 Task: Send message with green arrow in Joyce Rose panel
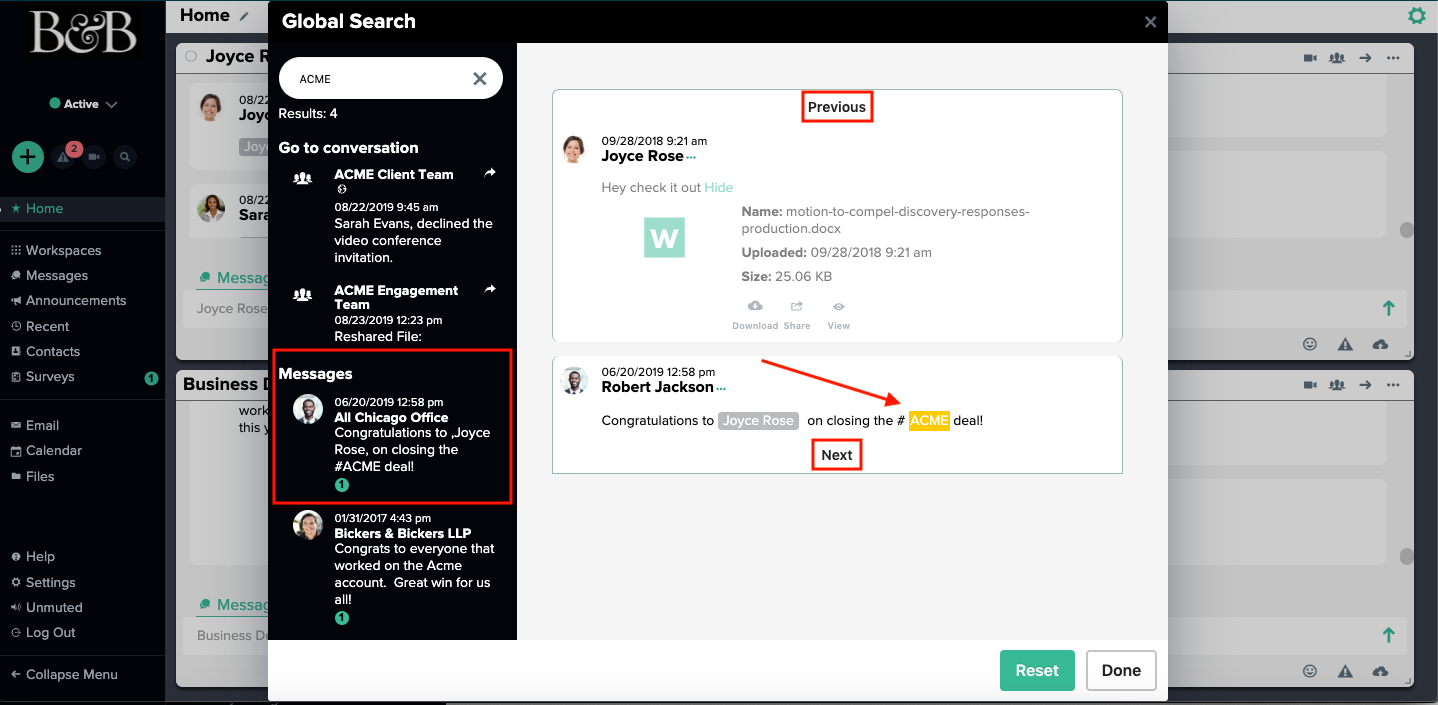1388,308
